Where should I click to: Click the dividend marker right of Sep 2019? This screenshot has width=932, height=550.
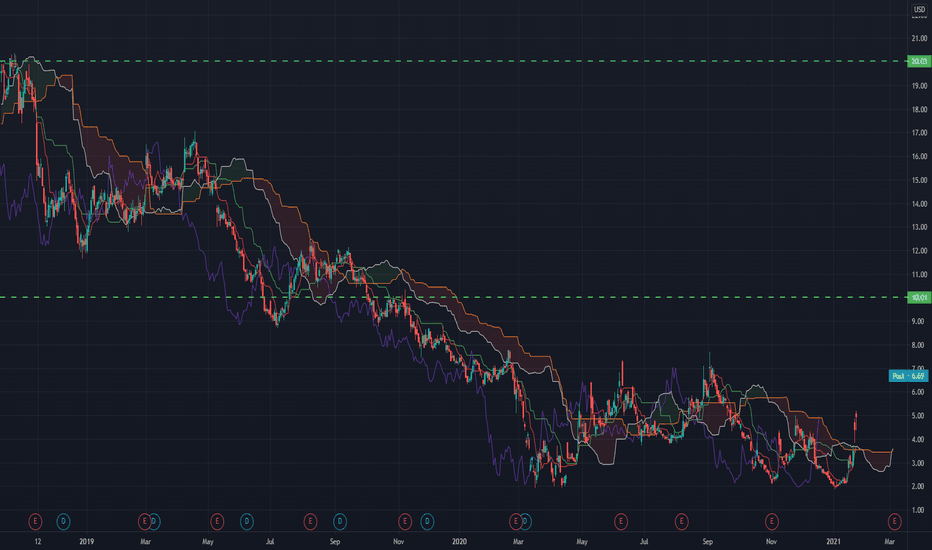coord(339,522)
